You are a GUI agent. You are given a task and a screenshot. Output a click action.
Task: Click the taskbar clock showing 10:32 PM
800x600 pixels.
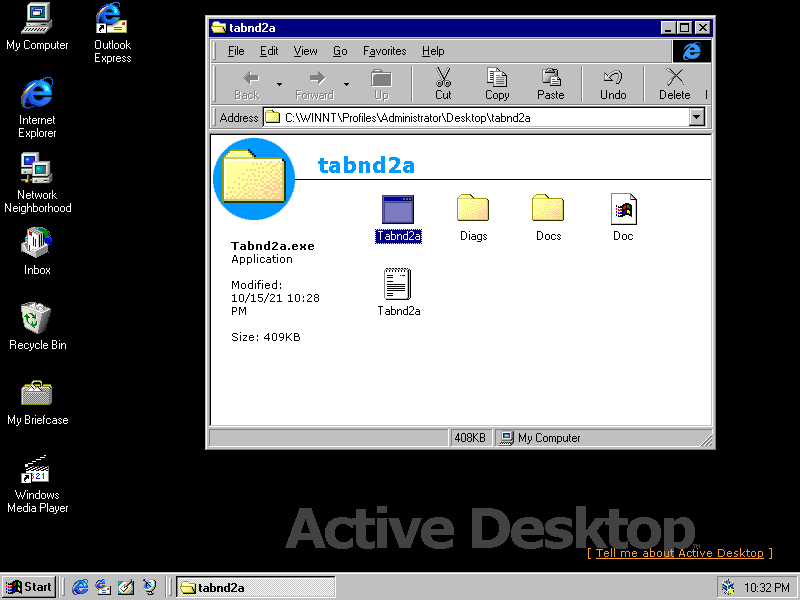[766, 588]
